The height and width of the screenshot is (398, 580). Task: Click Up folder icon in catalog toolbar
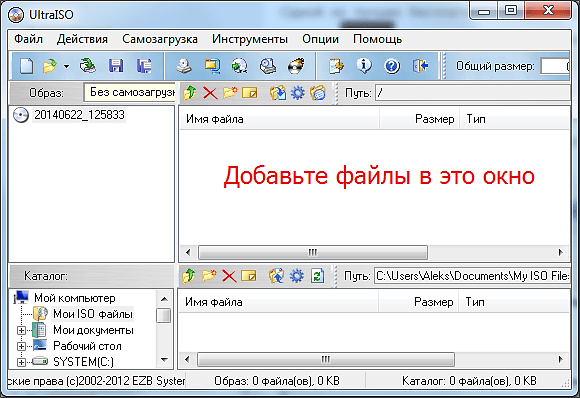tap(189, 276)
